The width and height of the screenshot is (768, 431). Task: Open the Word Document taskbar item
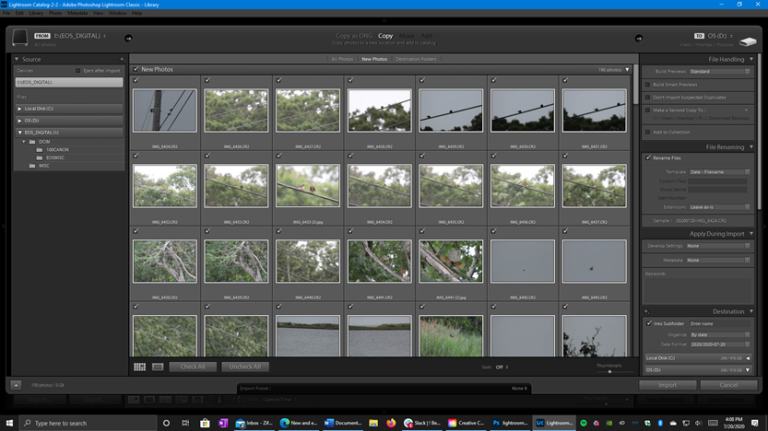[342, 423]
